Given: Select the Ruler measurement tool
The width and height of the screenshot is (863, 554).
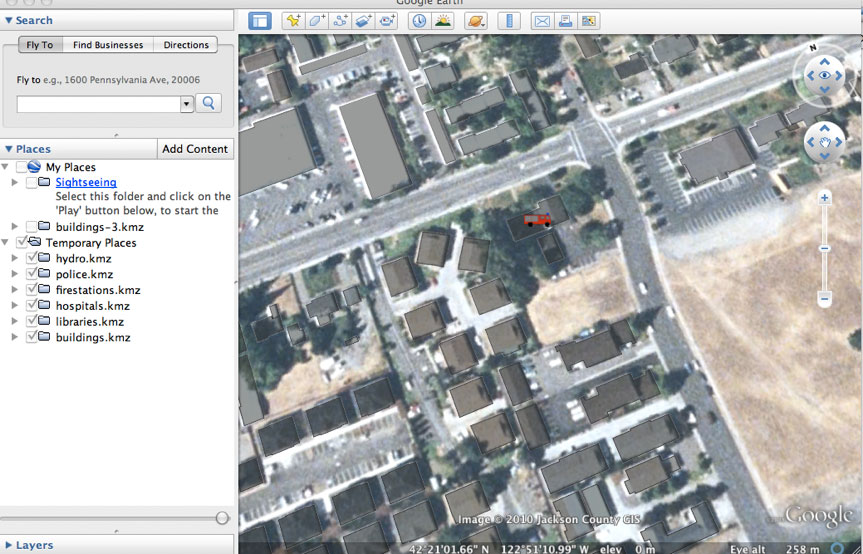Looking at the screenshot, I should [509, 20].
